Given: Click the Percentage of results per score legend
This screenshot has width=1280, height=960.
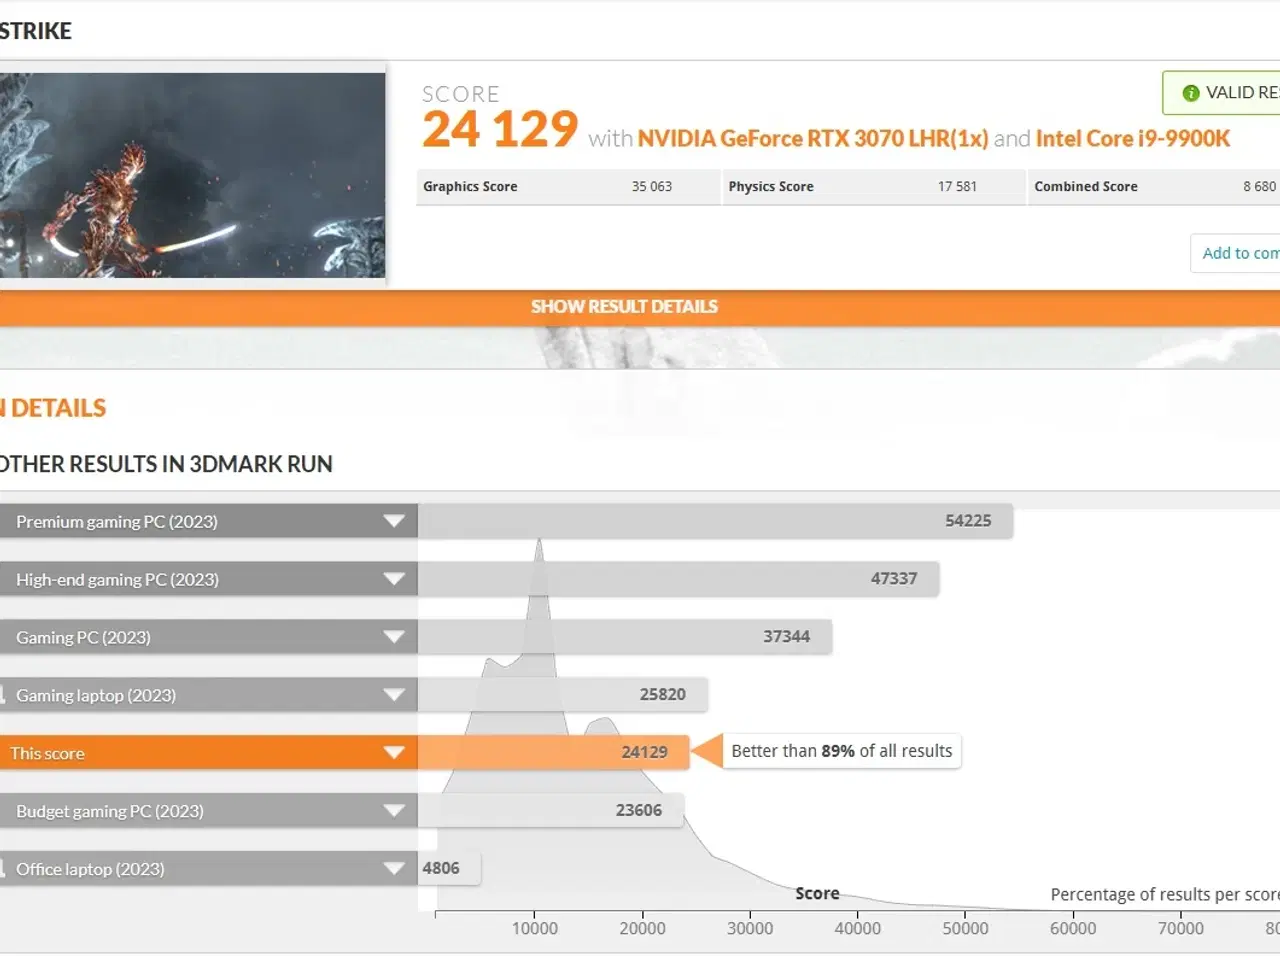Looking at the screenshot, I should (1165, 895).
